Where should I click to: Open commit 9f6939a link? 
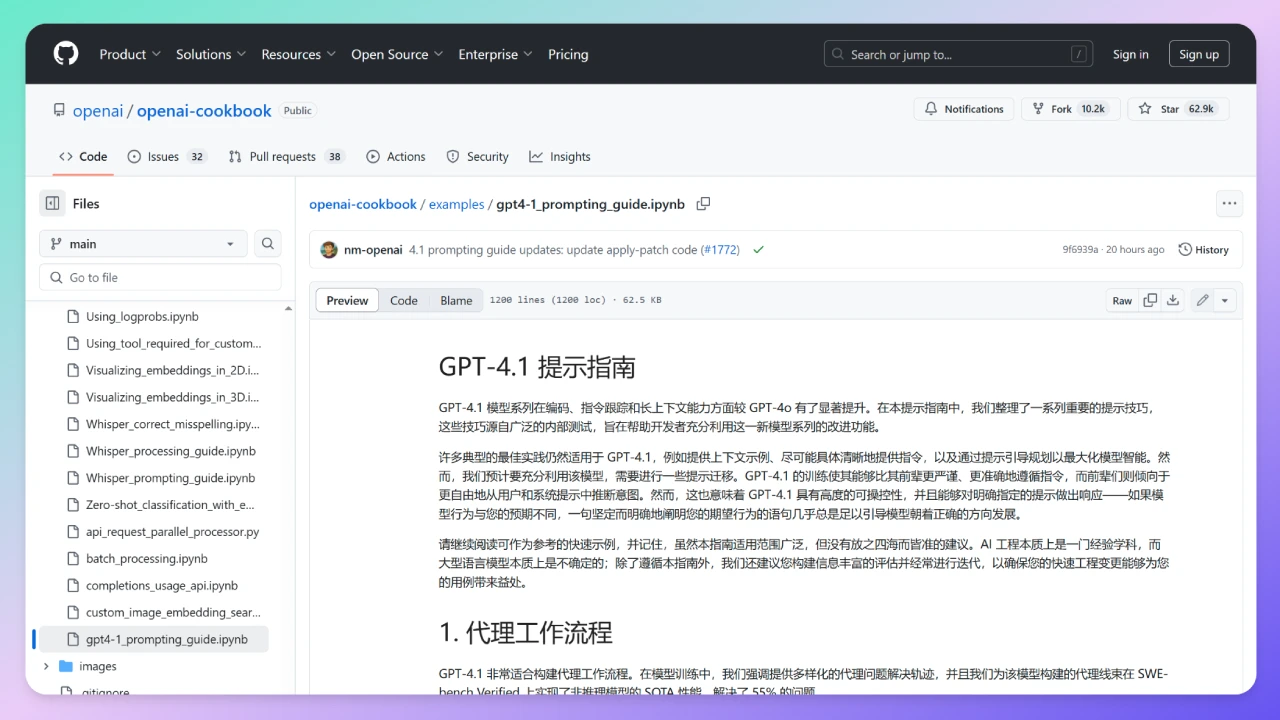(x=1080, y=250)
